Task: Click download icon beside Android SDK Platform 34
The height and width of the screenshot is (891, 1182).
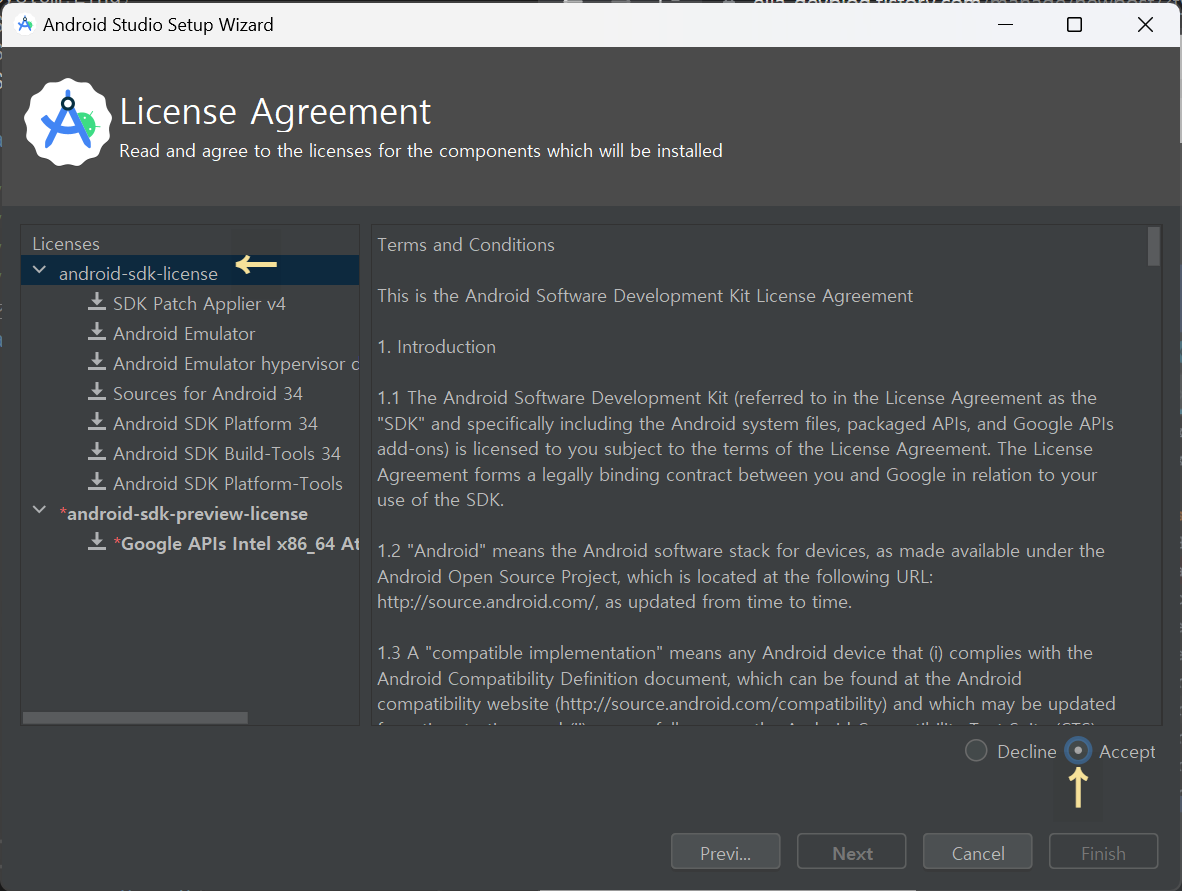Action: pyautogui.click(x=96, y=423)
